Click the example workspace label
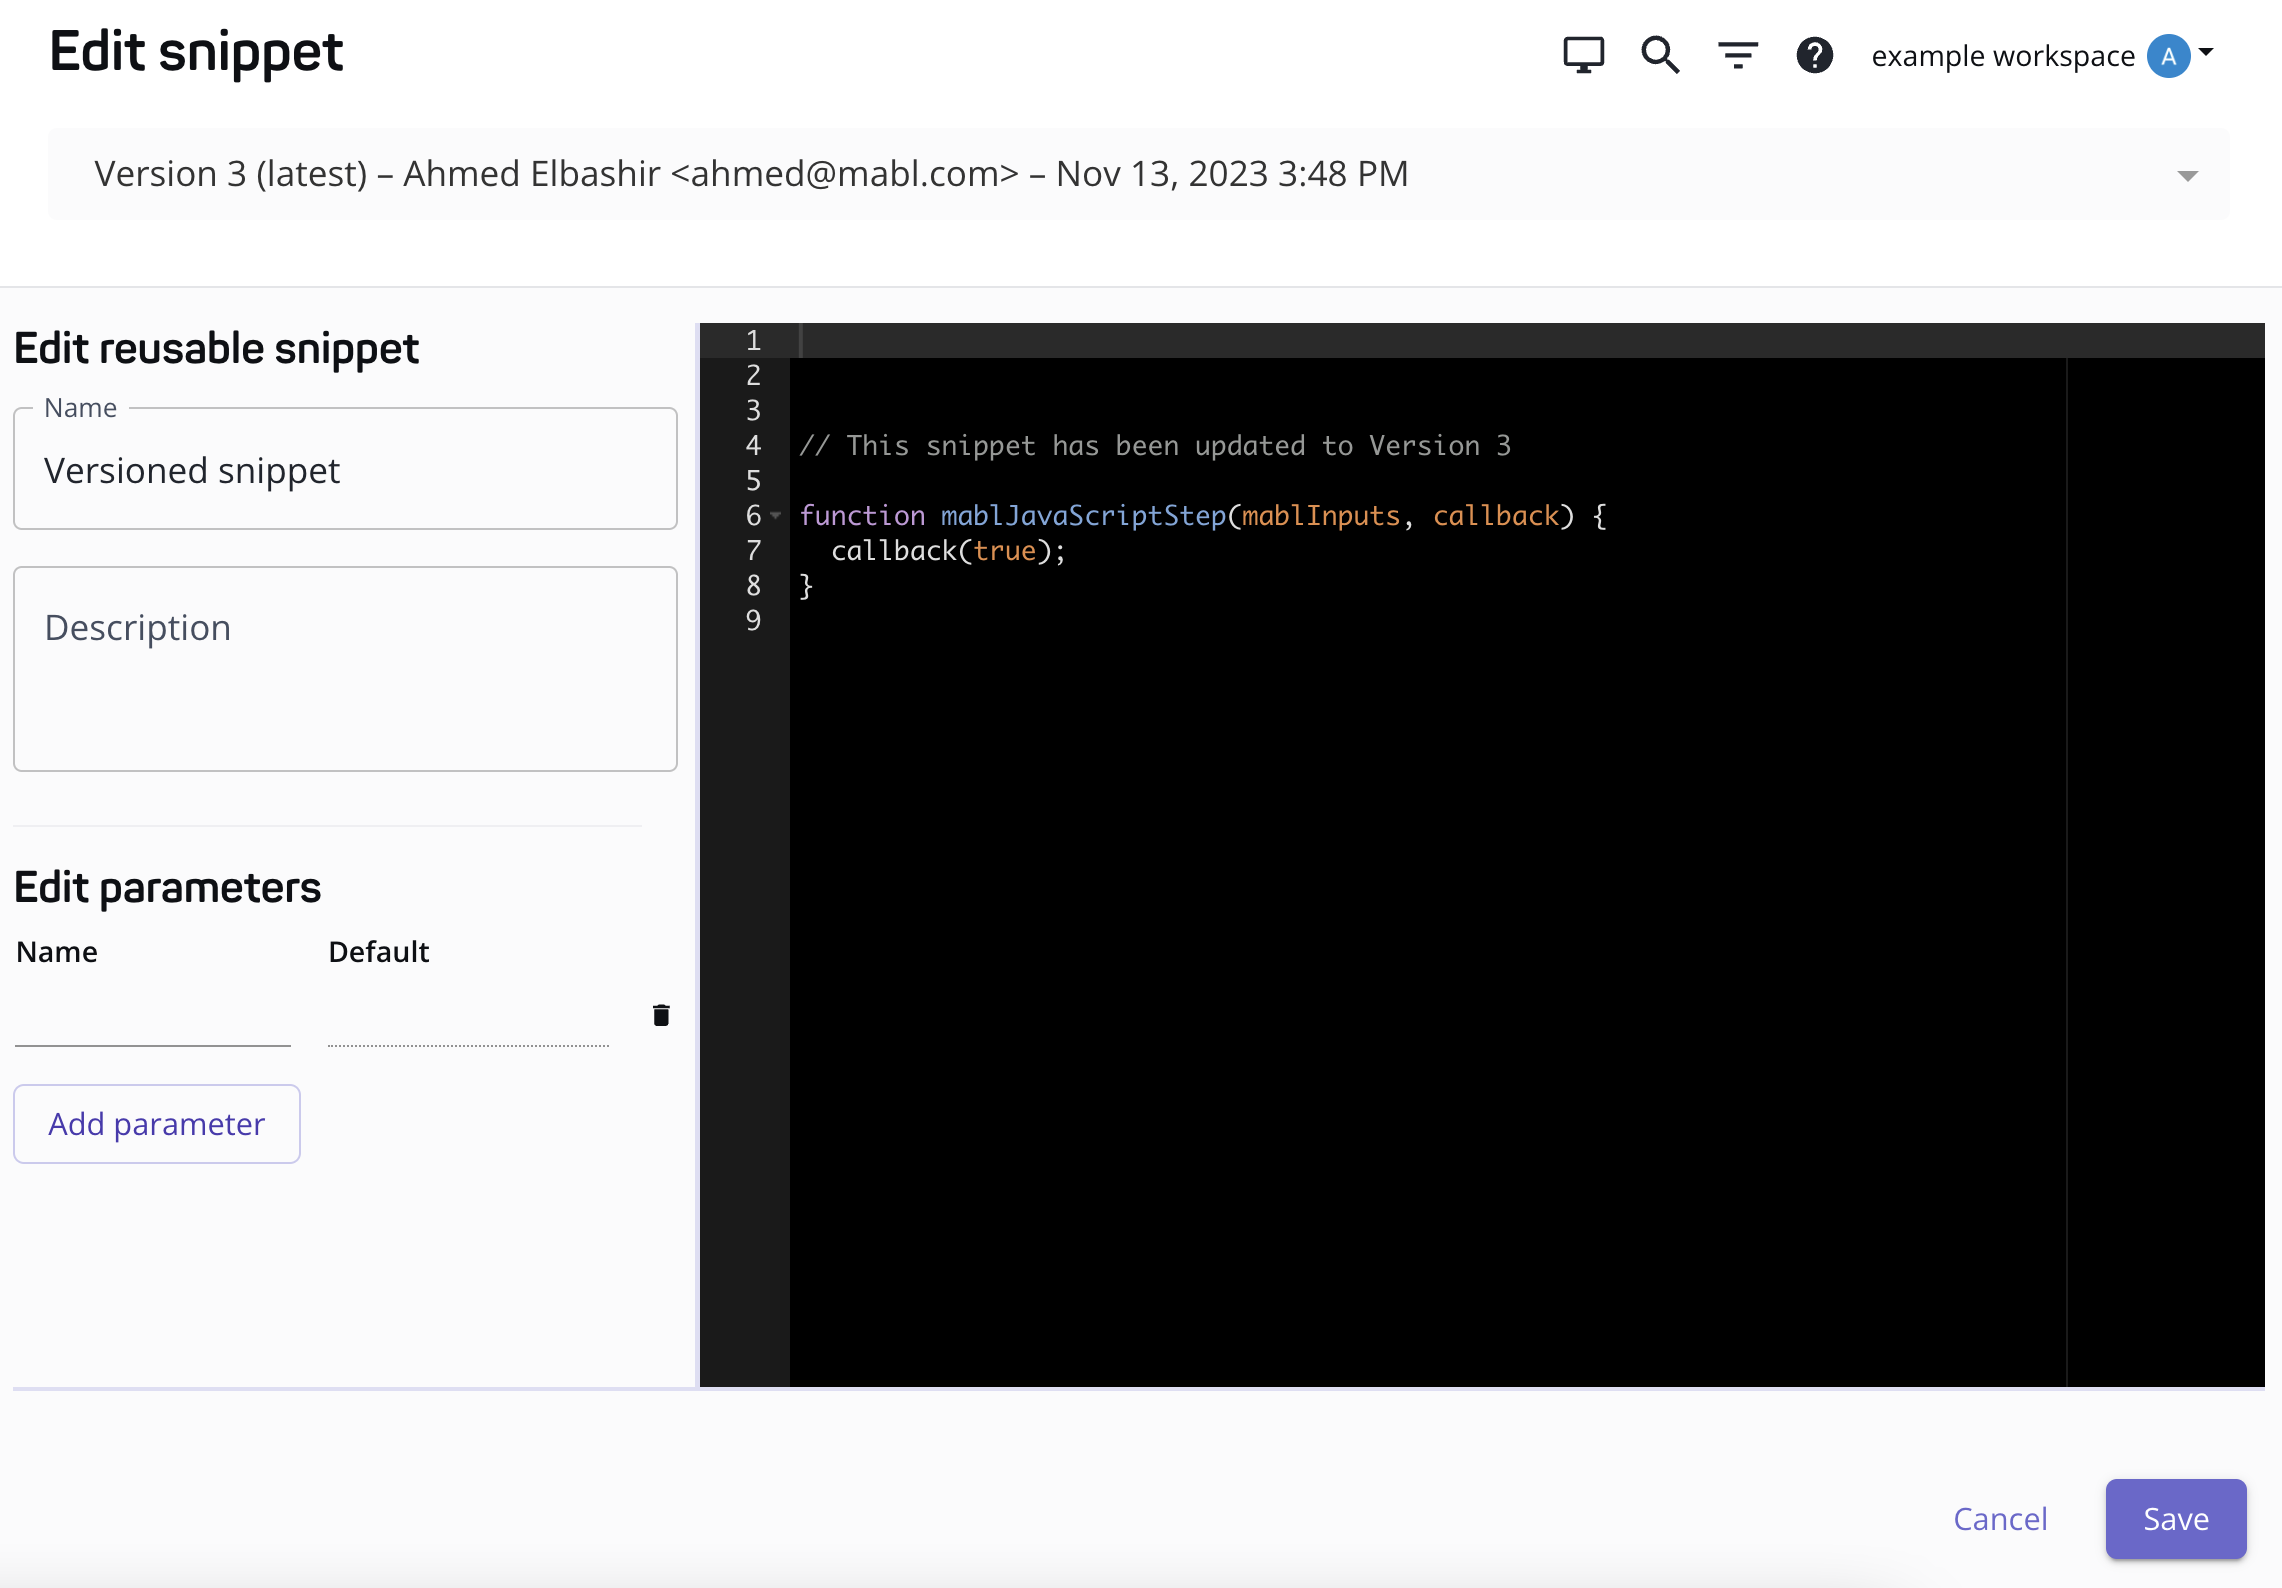 pos(2002,56)
